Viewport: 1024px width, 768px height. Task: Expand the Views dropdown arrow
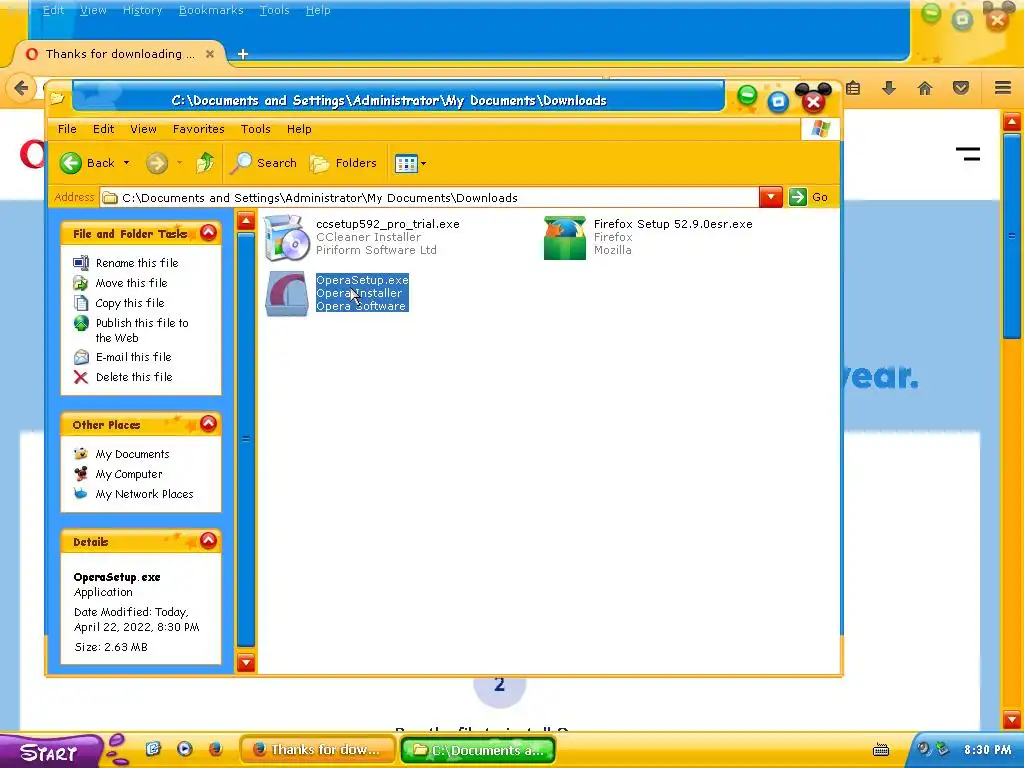point(423,163)
